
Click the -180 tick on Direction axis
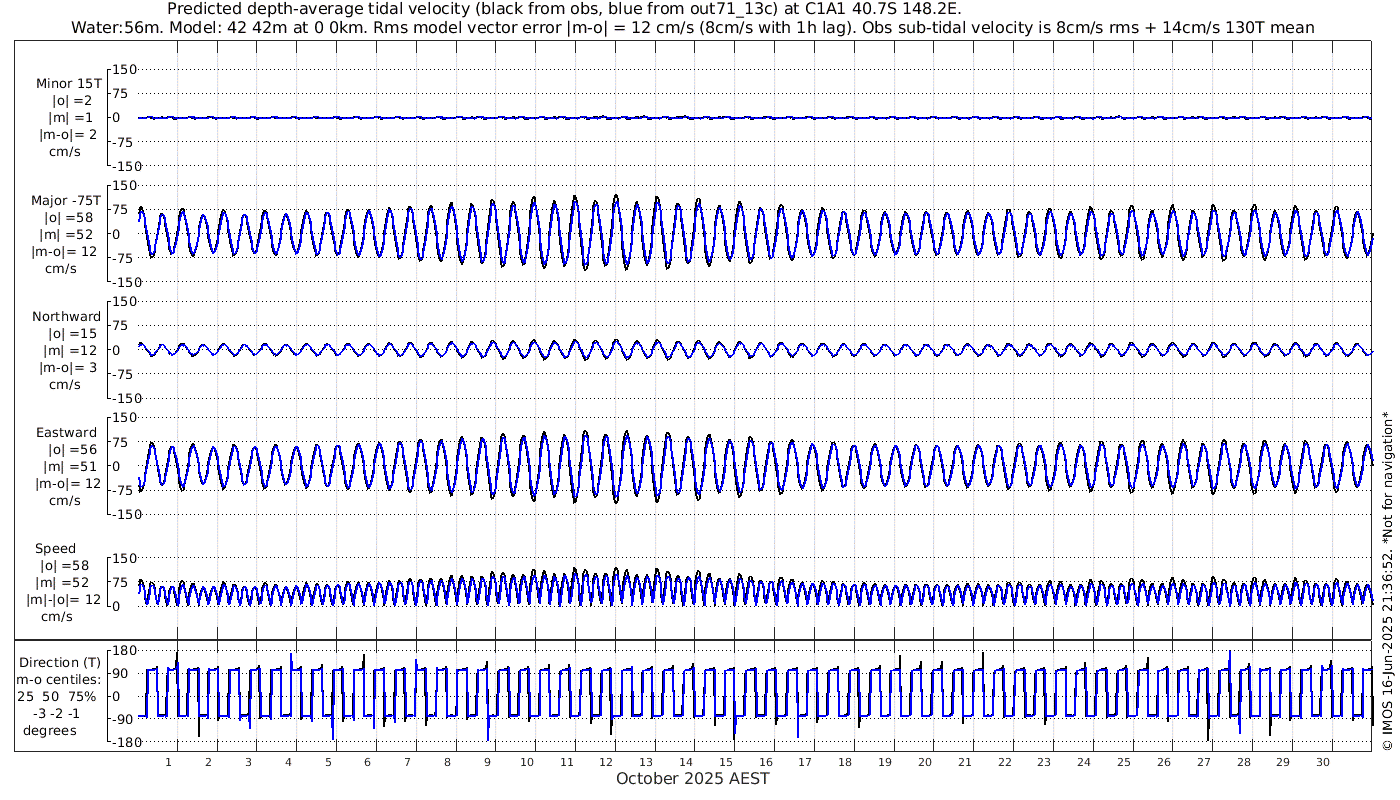121,743
